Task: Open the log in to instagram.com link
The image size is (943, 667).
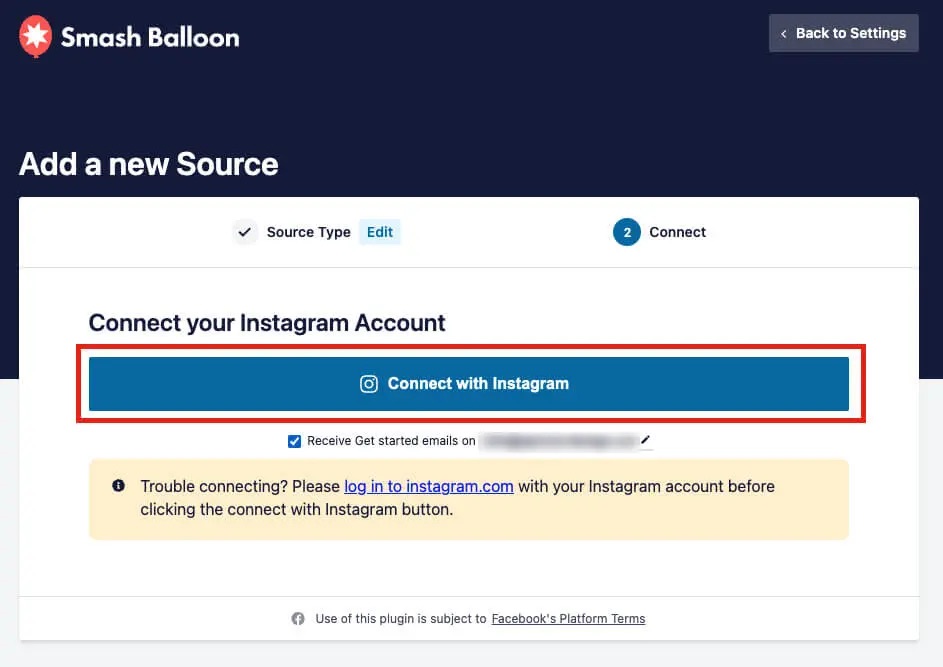Action: click(x=428, y=486)
